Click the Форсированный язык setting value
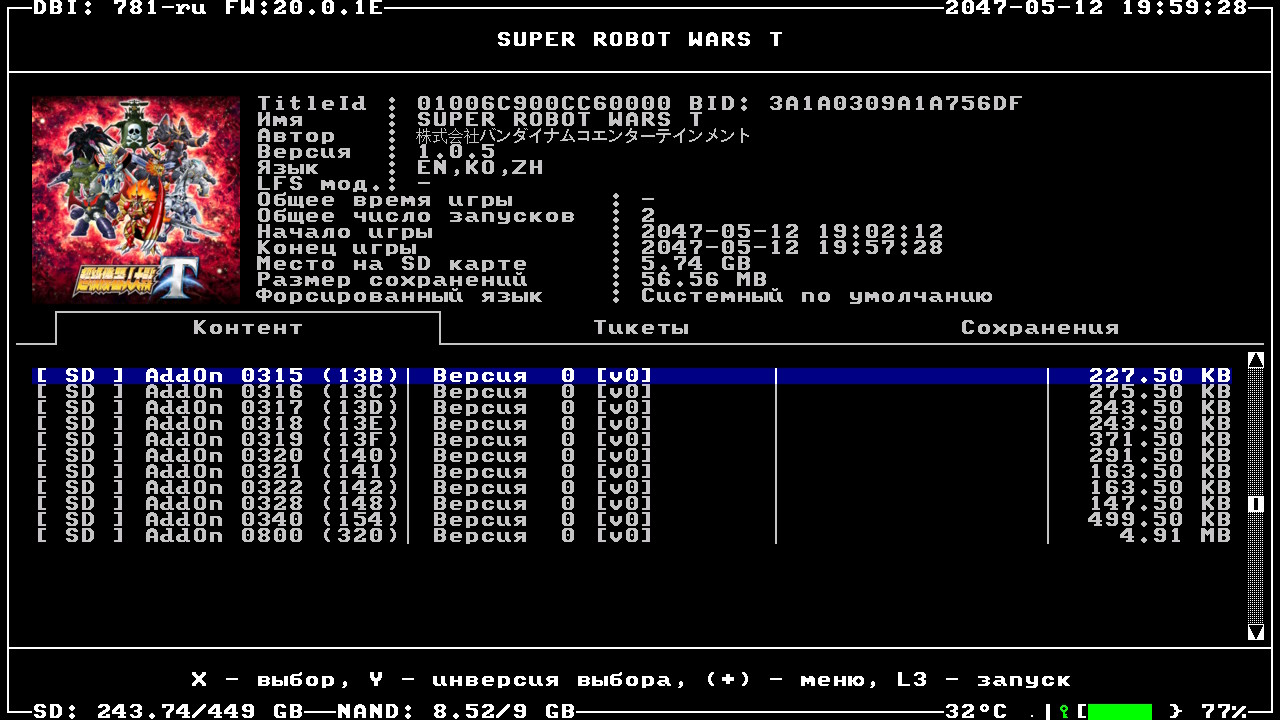1280x720 pixels. point(816,296)
